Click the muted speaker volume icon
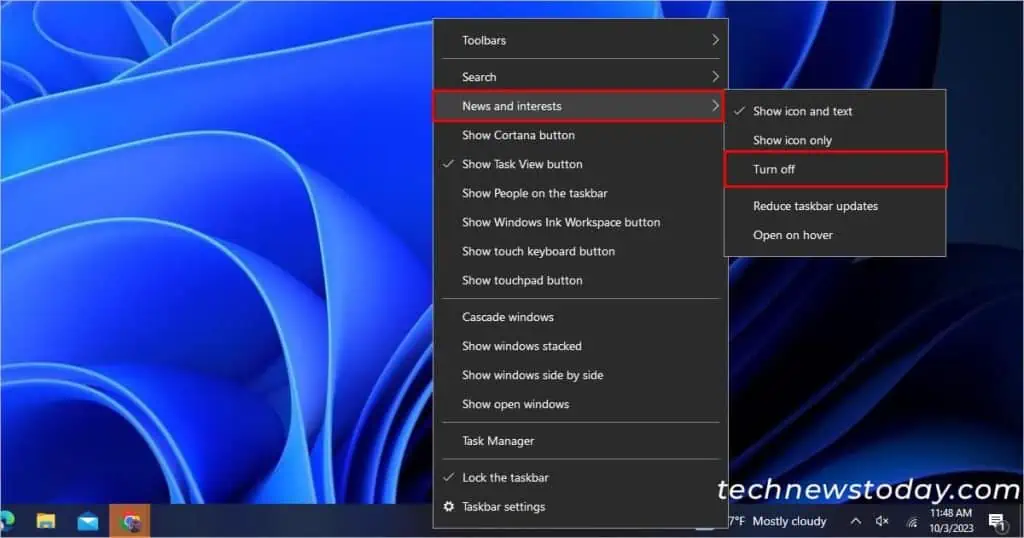Screen dimensions: 1024x538 (882, 521)
